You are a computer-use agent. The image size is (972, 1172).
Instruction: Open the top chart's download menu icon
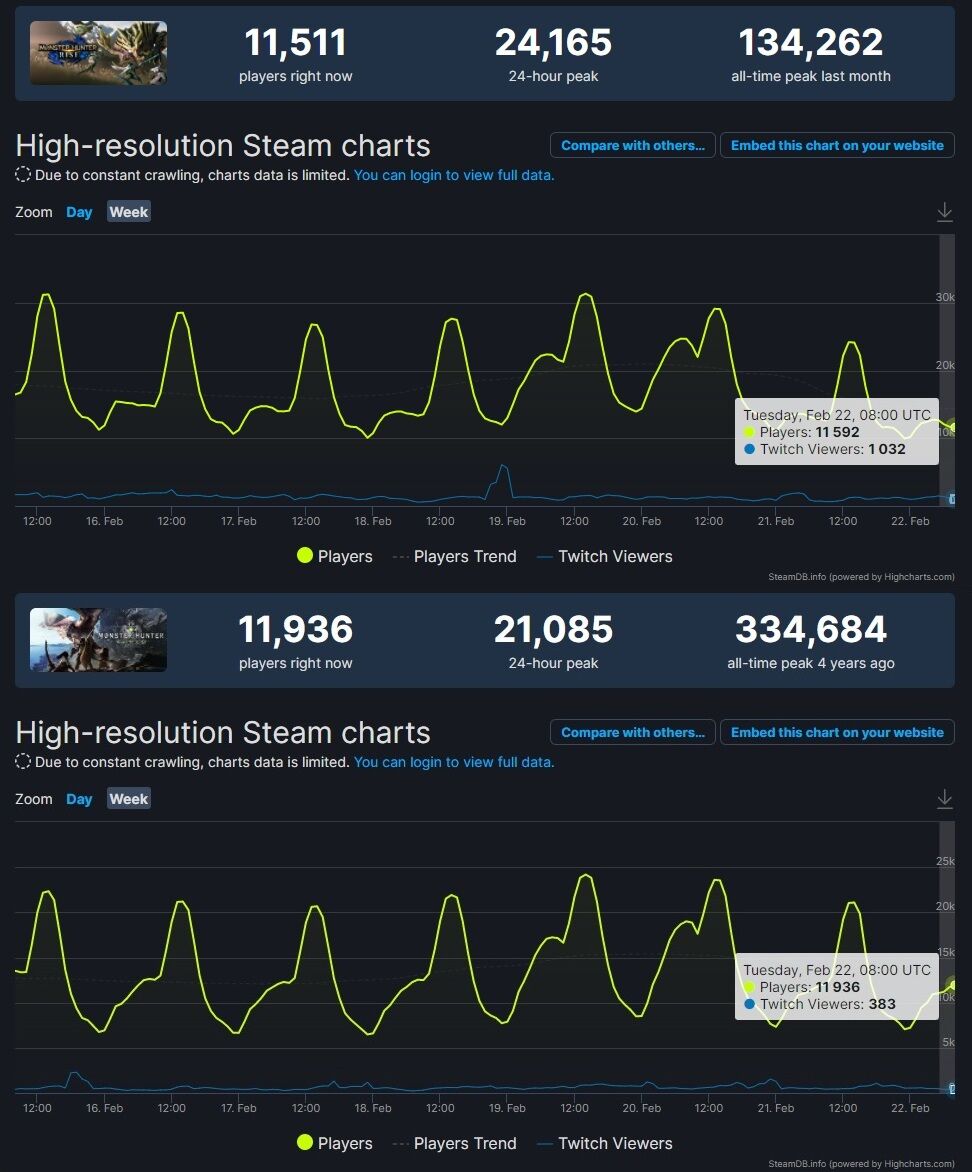point(944,212)
